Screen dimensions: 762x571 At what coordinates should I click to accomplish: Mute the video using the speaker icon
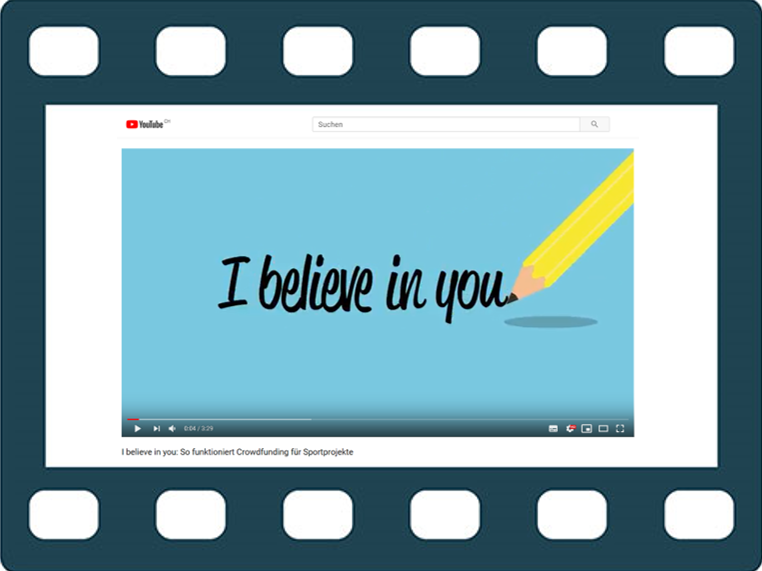(x=172, y=429)
